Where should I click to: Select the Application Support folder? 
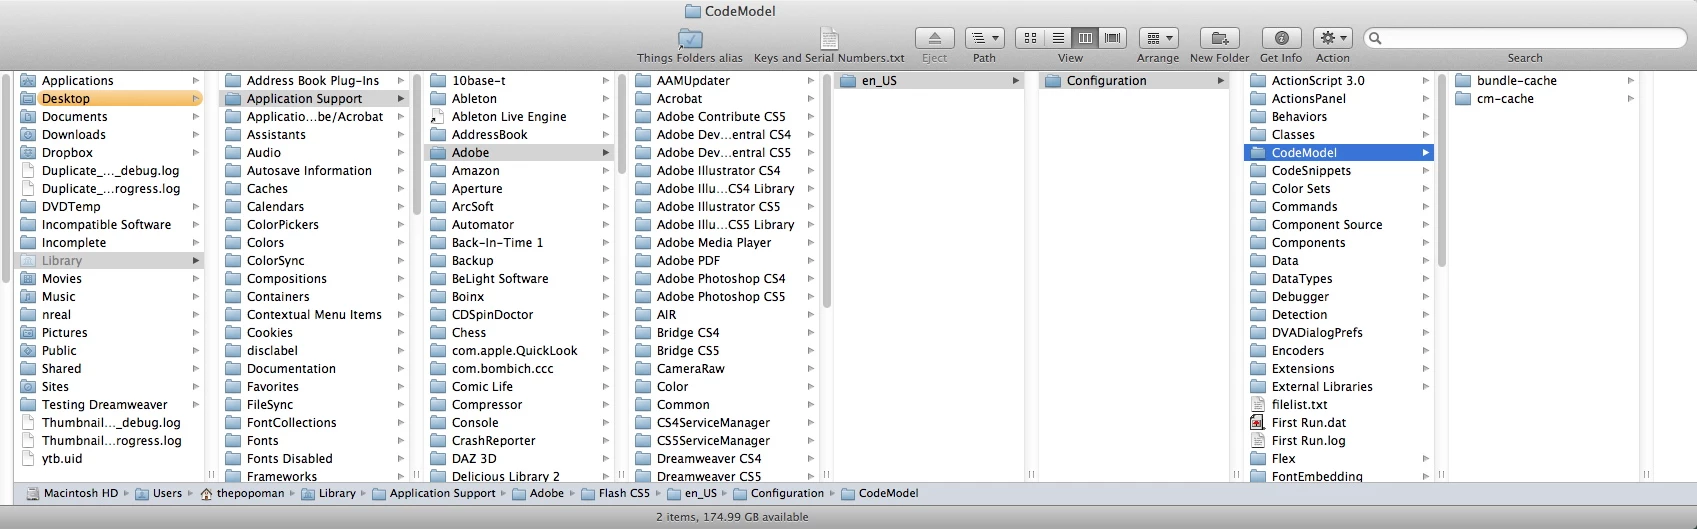314,99
